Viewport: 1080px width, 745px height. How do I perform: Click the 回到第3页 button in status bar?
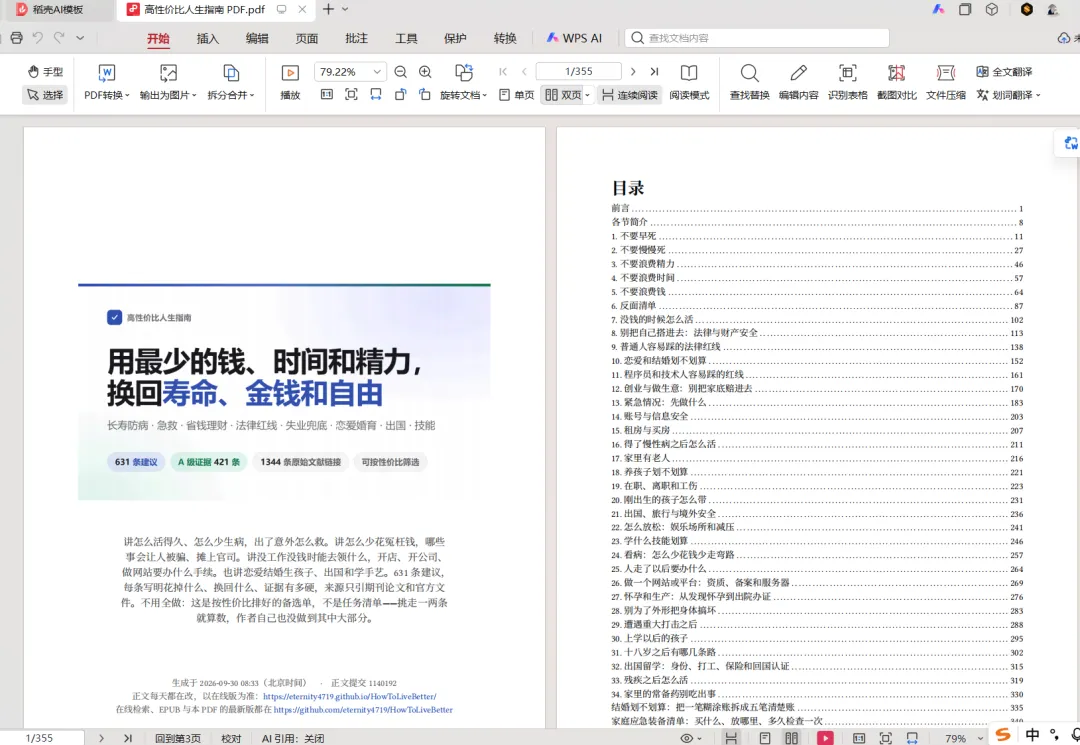pos(178,738)
